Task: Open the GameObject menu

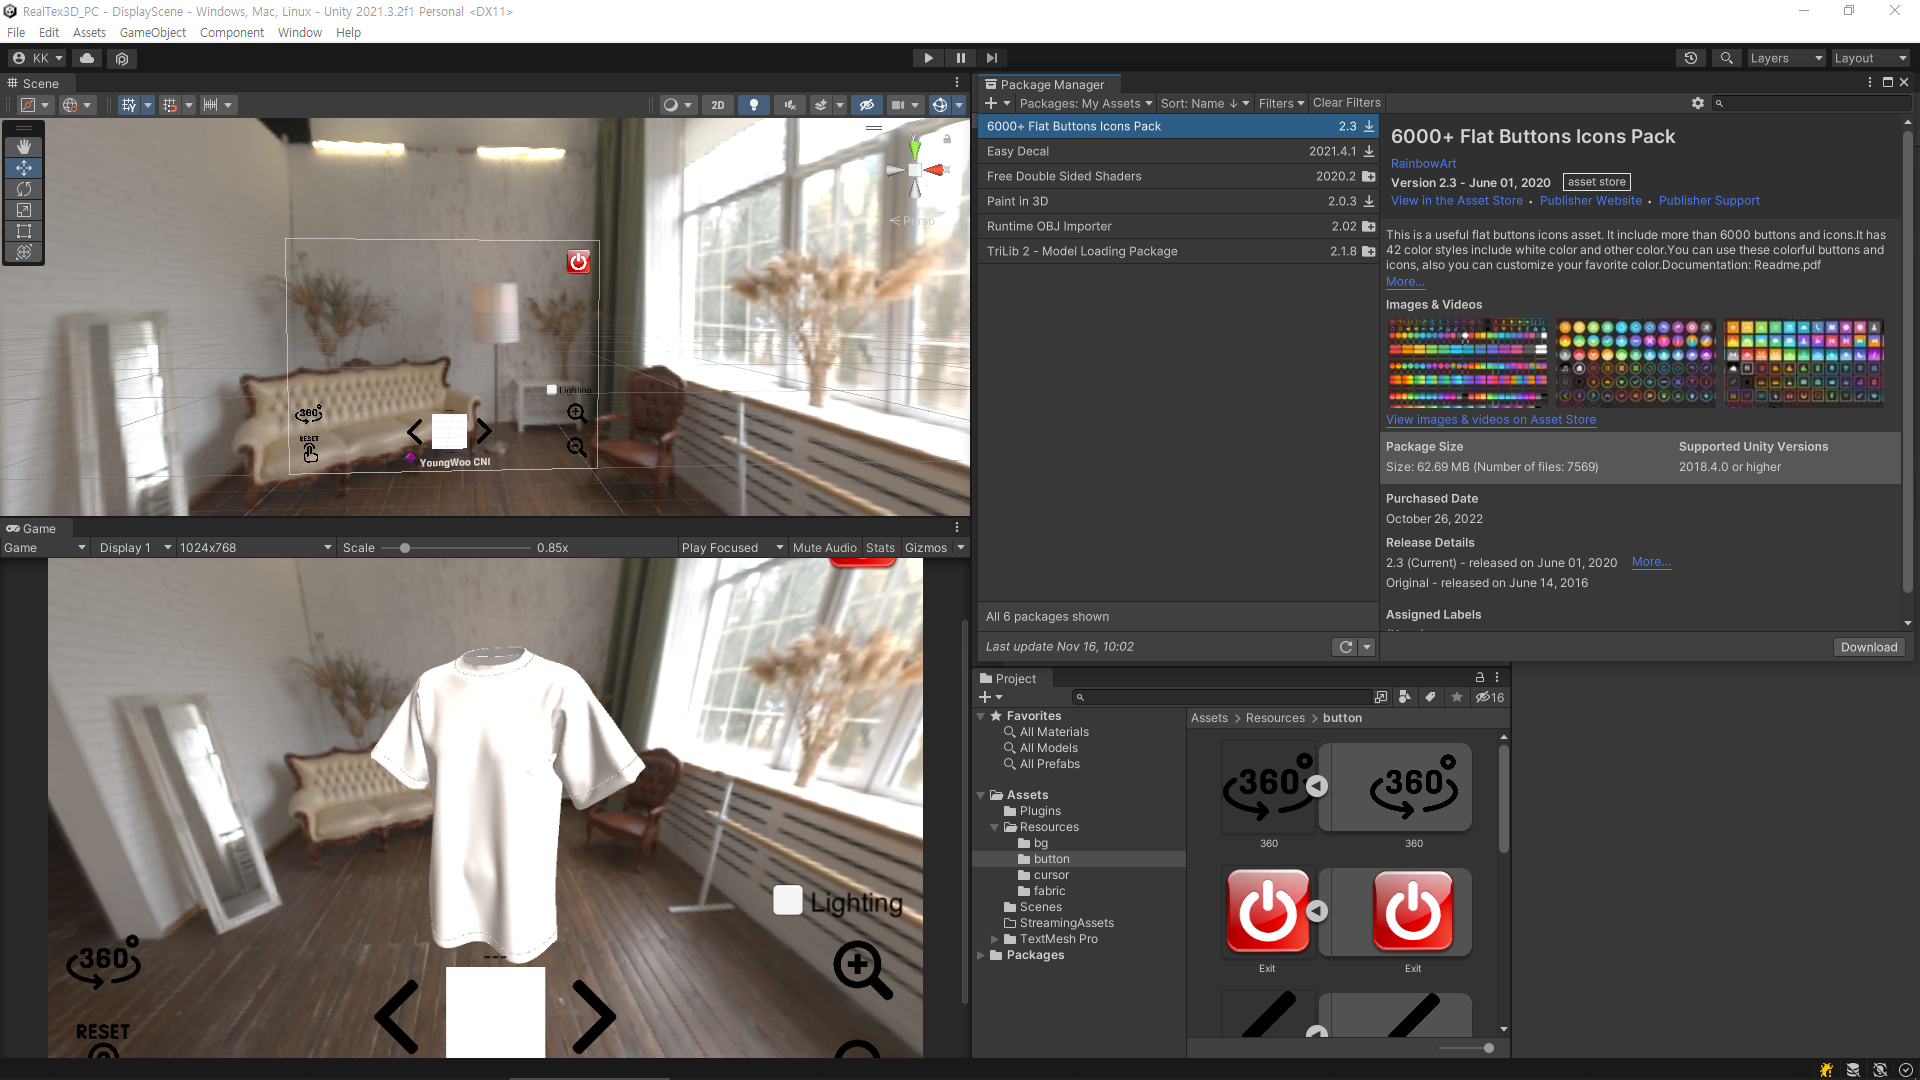Action: (x=152, y=33)
